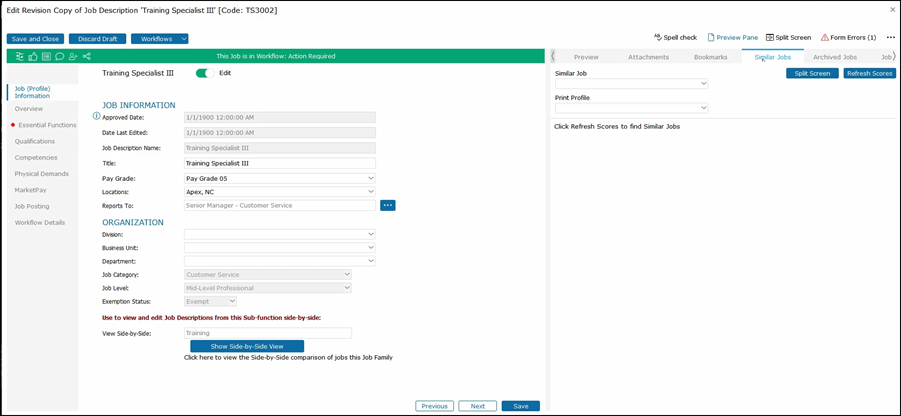Switch to the Attachments tab
The height and width of the screenshot is (416, 901).
click(648, 57)
